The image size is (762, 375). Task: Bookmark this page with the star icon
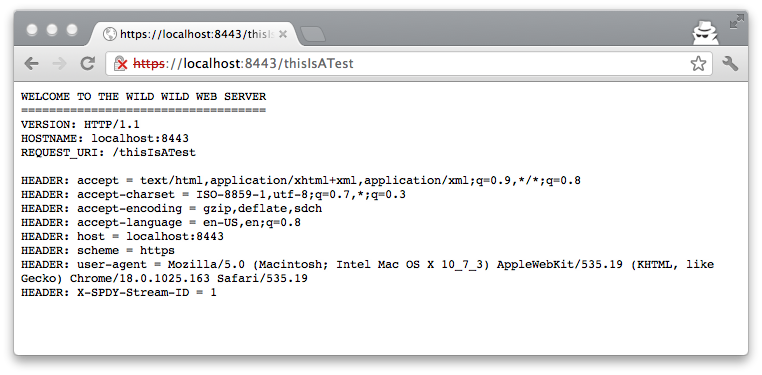(698, 64)
